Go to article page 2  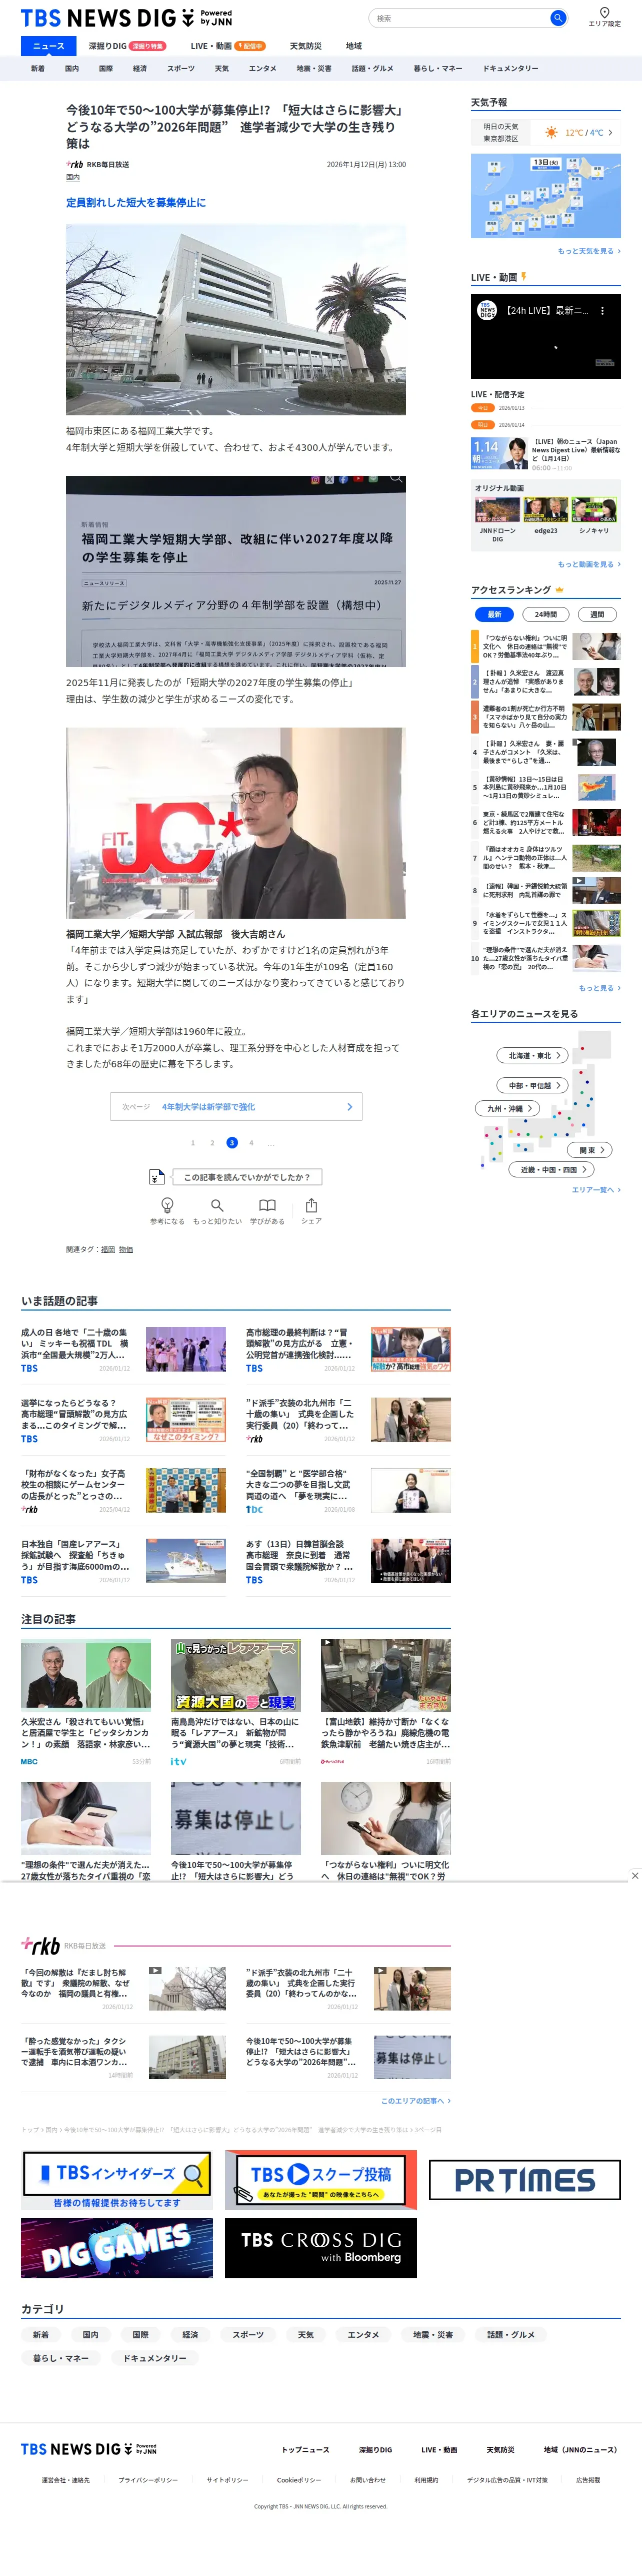(x=212, y=1142)
